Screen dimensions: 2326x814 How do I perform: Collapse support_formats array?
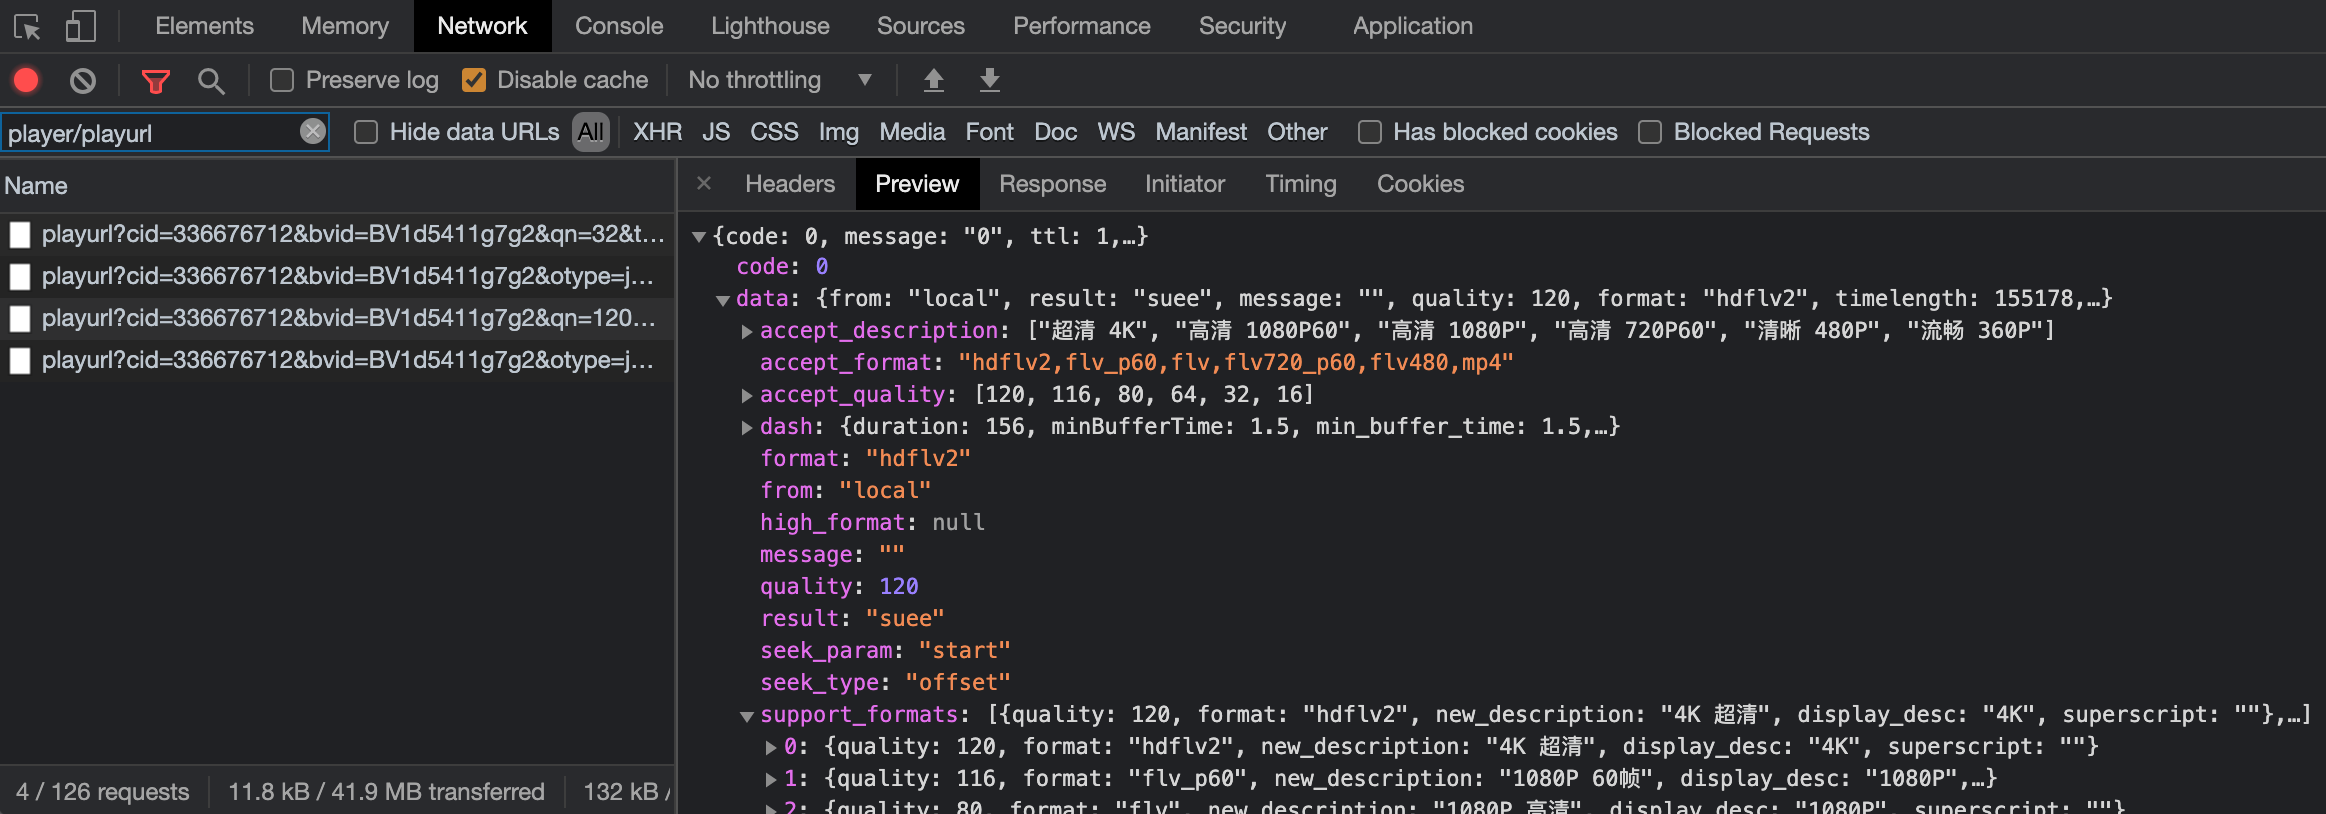[746, 716]
